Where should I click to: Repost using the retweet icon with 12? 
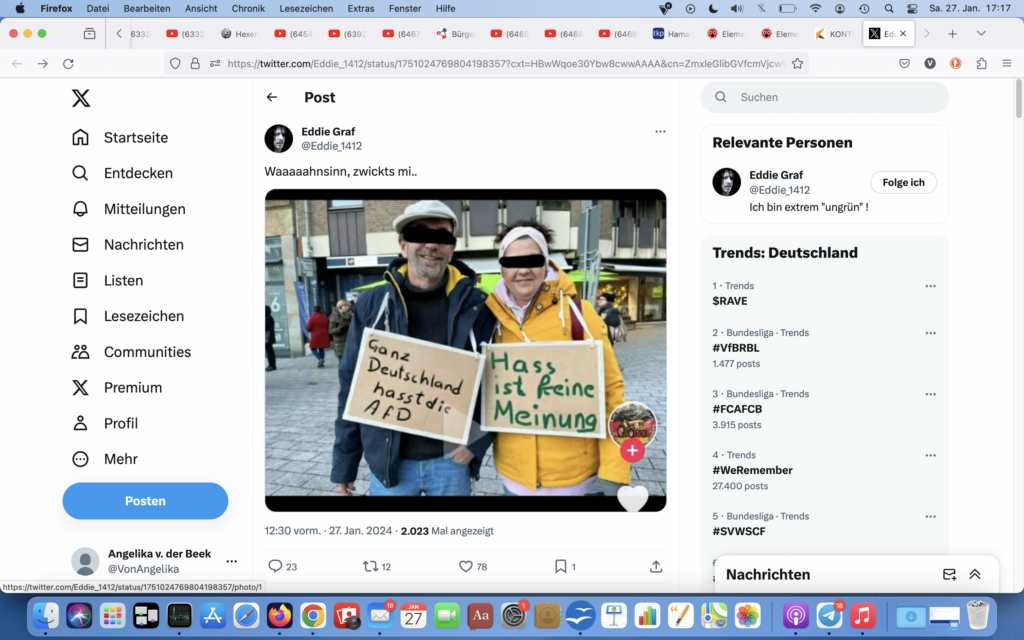pyautogui.click(x=370, y=566)
